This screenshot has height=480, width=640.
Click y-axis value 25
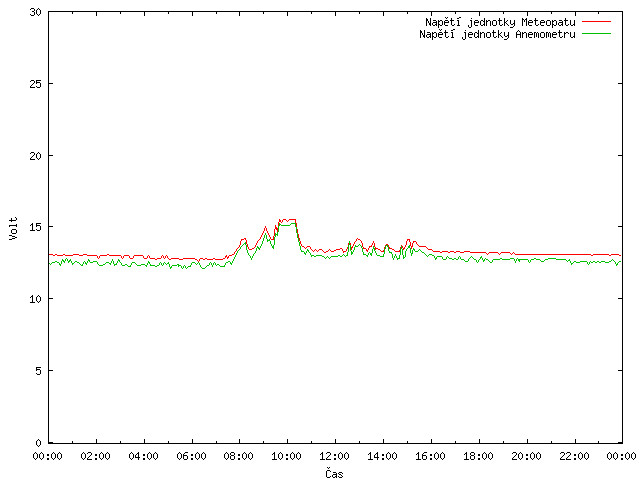36,84
